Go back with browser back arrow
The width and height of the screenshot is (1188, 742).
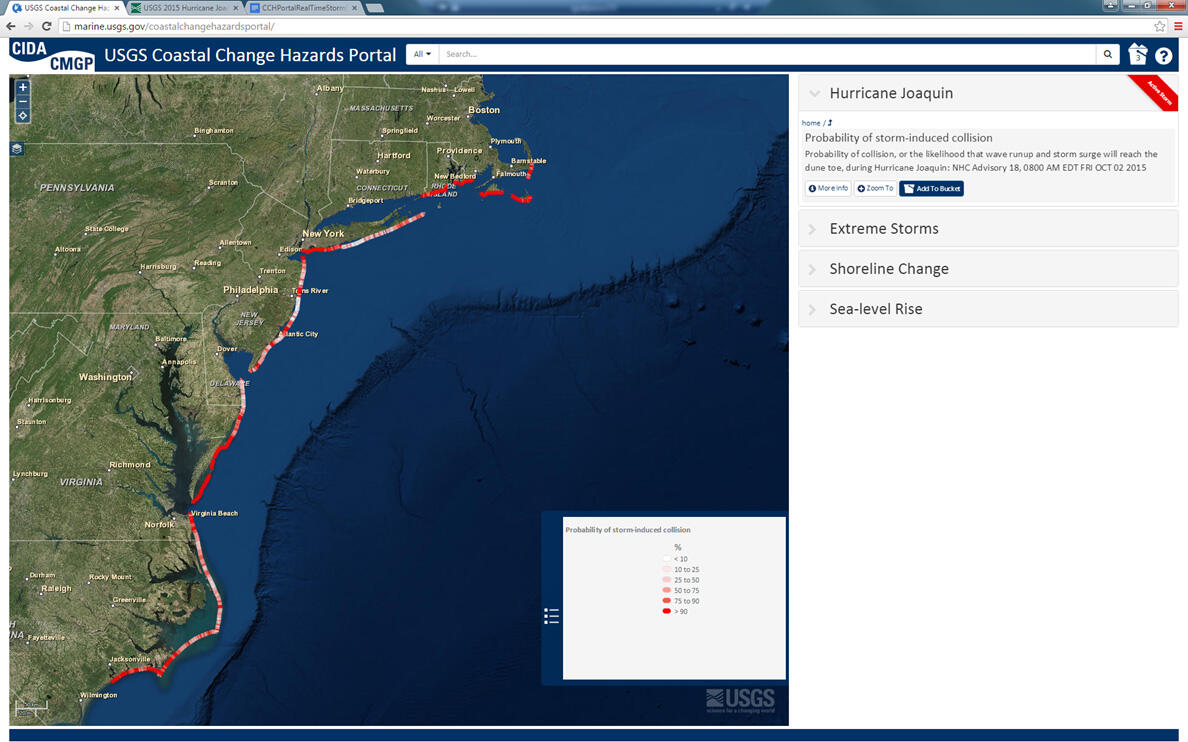pos(11,26)
